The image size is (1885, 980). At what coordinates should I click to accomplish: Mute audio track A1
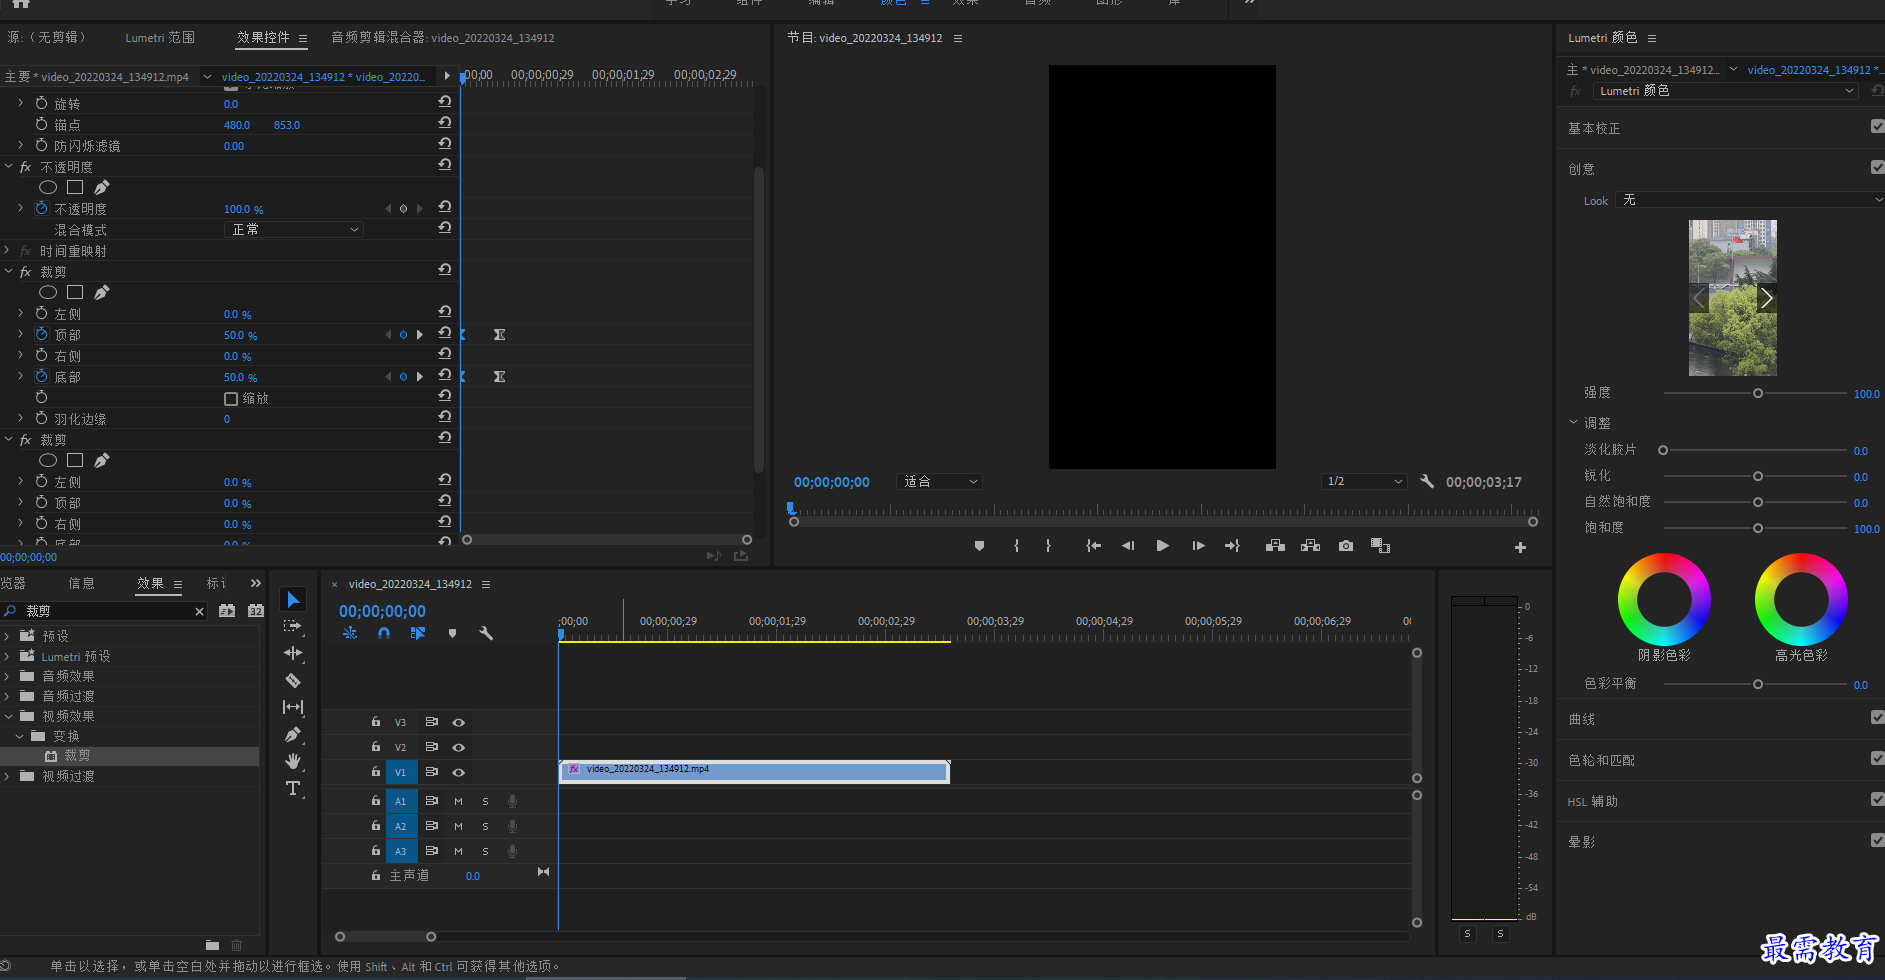[x=458, y=801]
